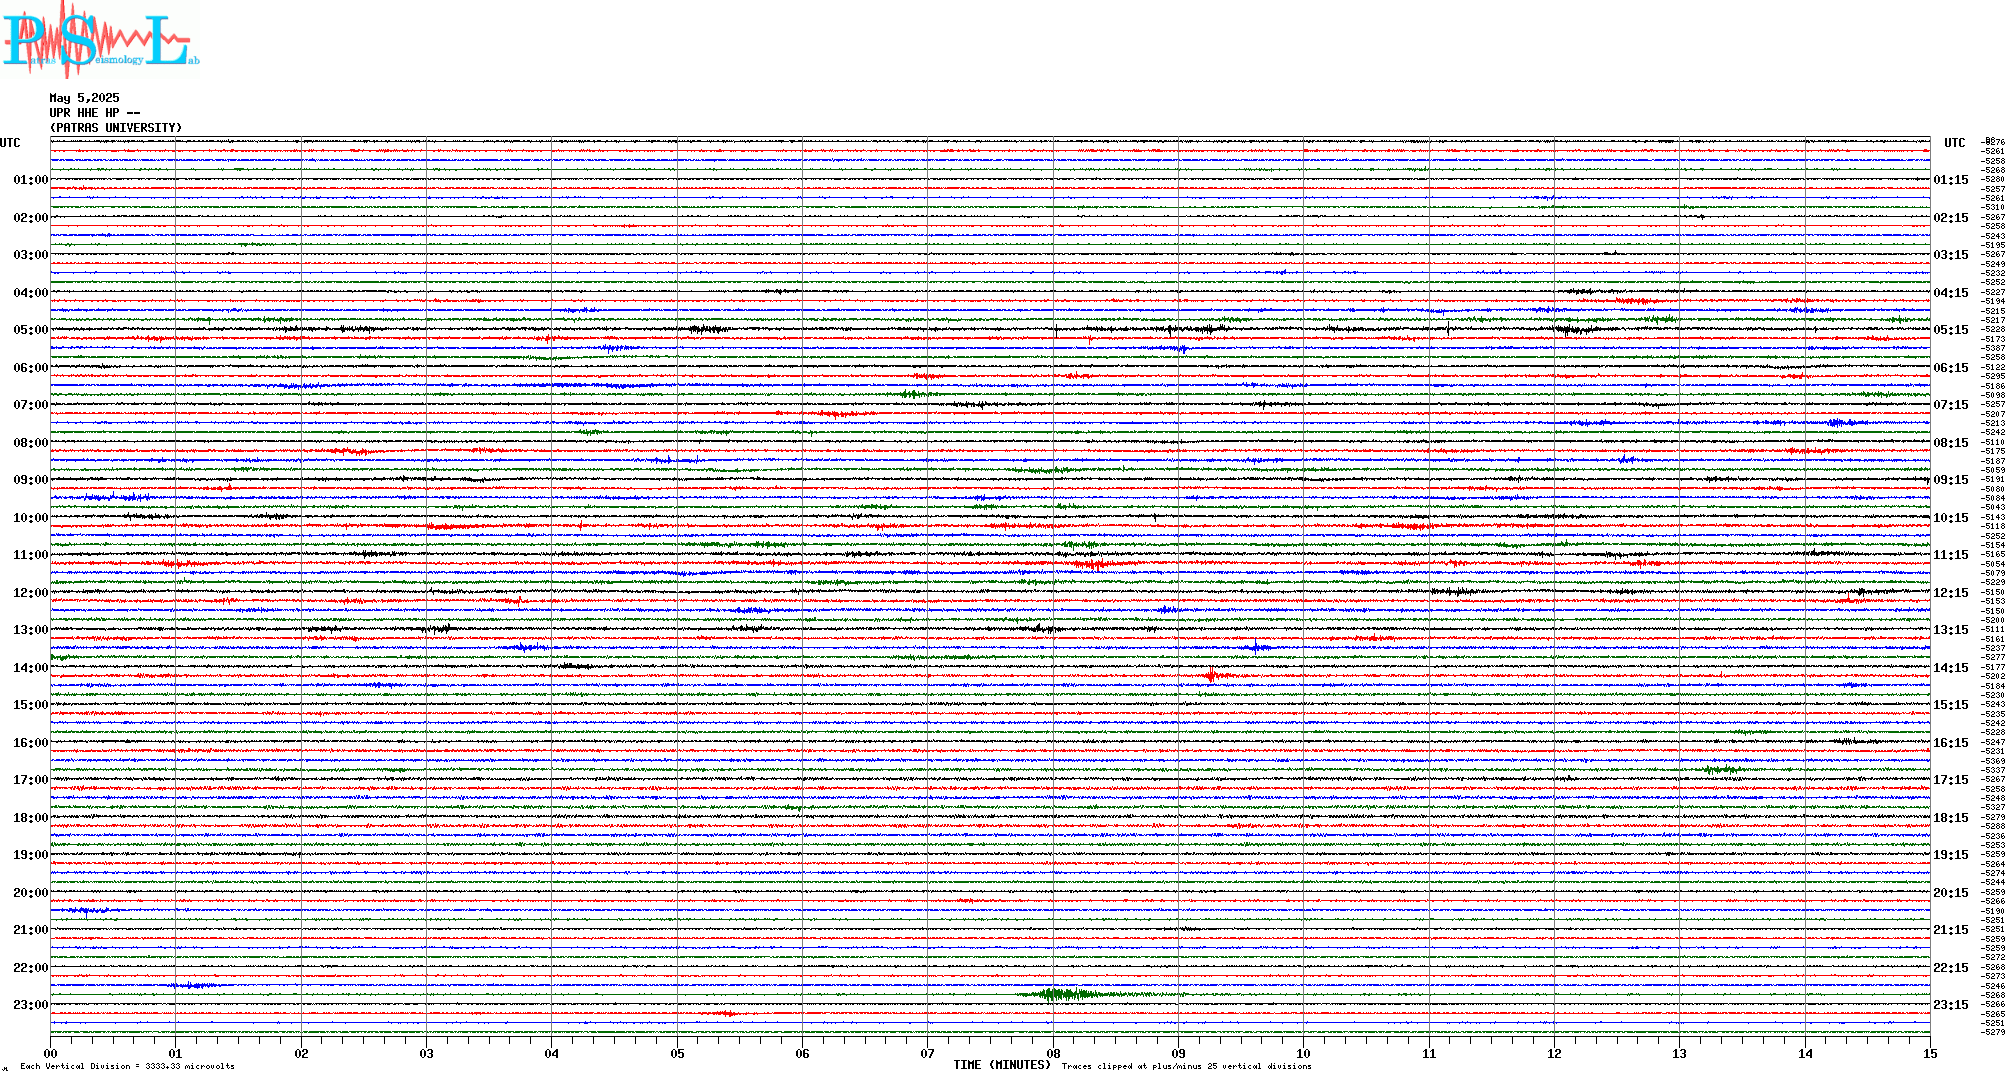
Task: Click the 11:00 hour label
Action: (31, 555)
